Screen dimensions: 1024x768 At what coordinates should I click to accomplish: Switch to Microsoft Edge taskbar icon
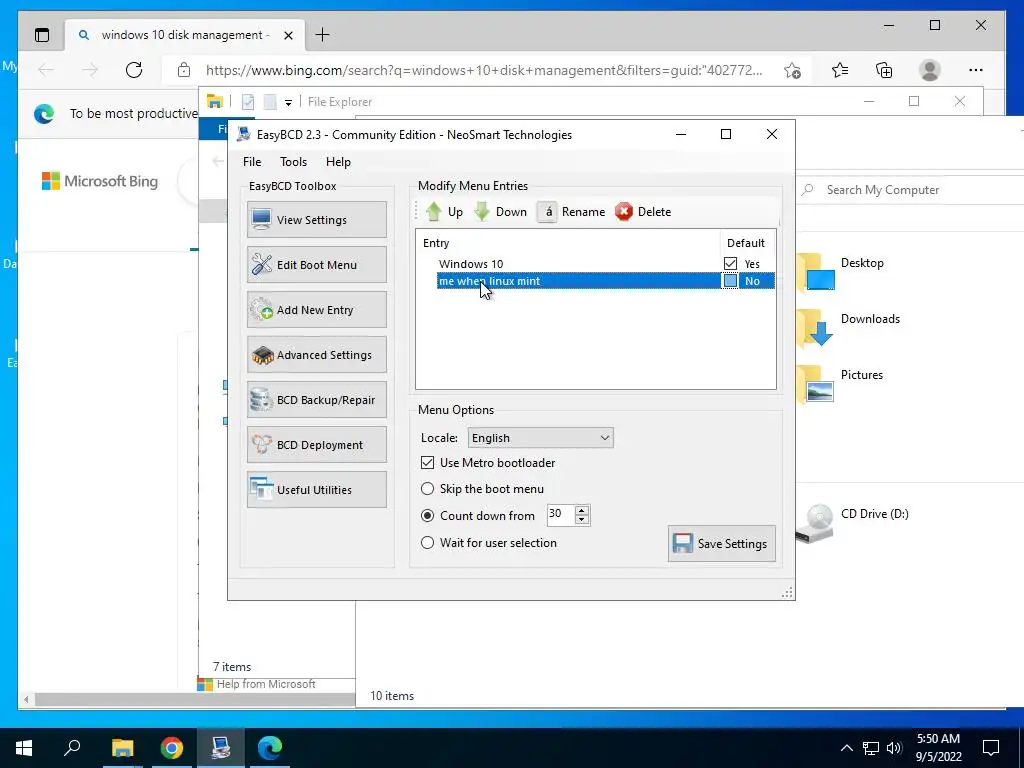click(270, 748)
